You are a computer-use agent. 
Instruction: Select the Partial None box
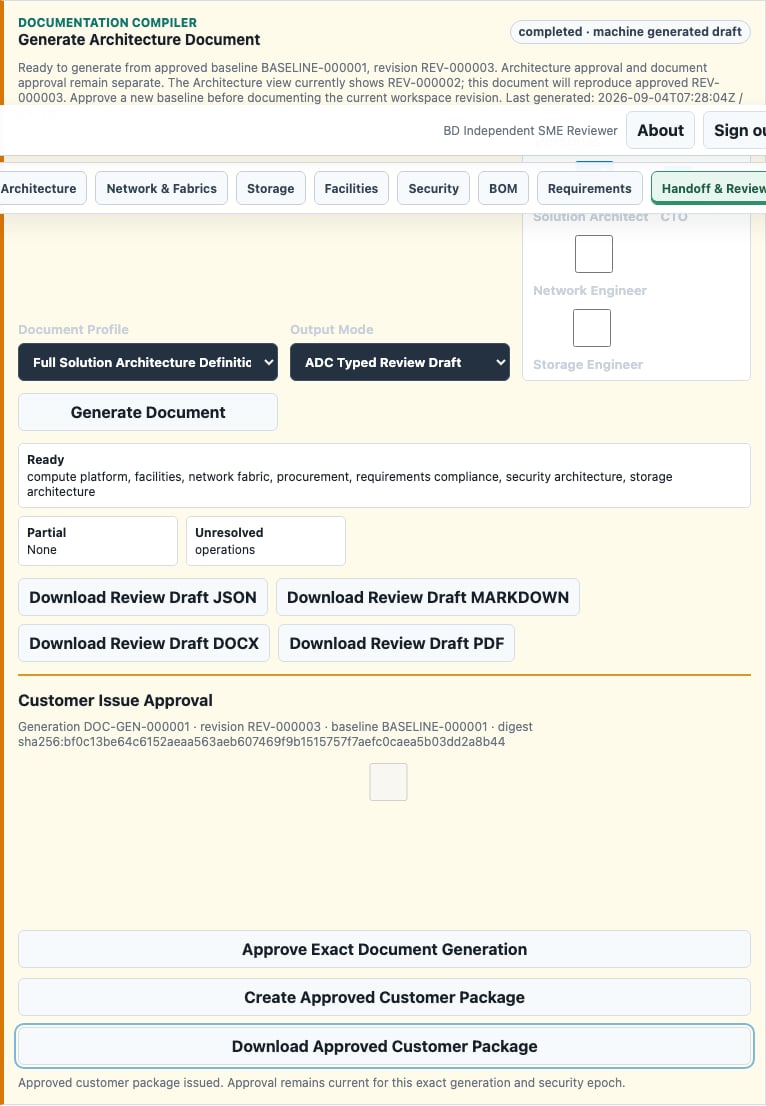98,541
